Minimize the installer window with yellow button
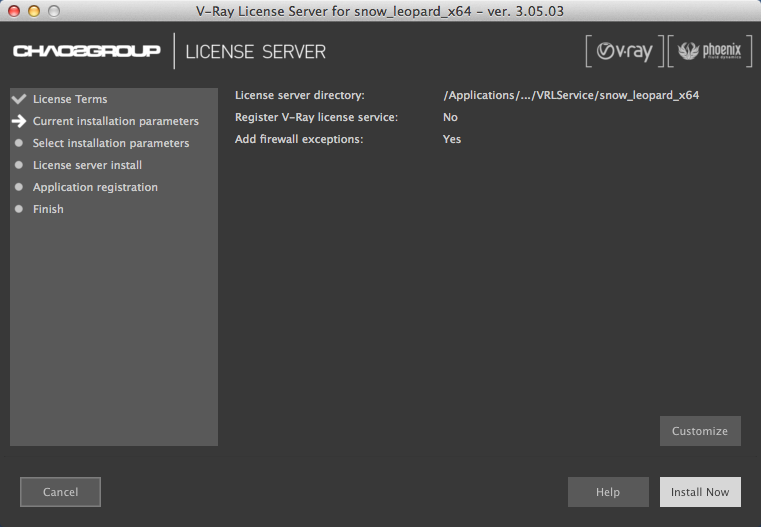The image size is (761, 527). pyautogui.click(x=32, y=10)
